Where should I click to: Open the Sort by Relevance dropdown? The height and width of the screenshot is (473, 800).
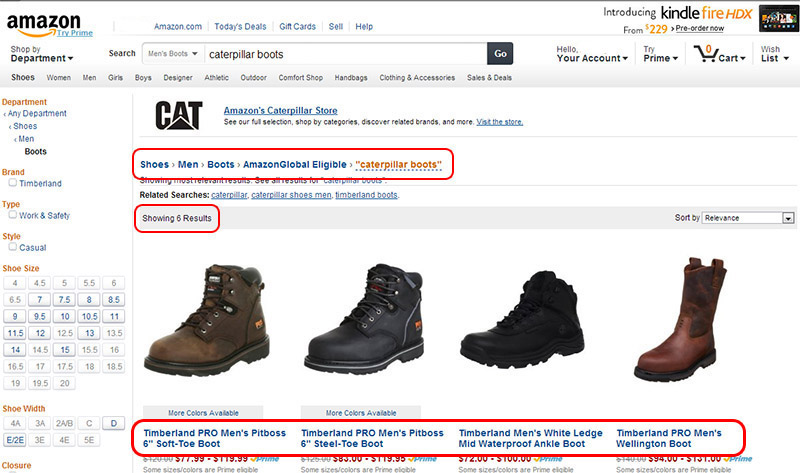point(748,217)
